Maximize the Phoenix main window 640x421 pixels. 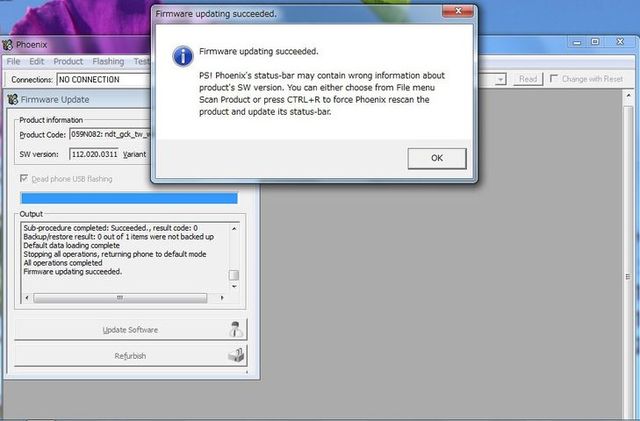595,42
